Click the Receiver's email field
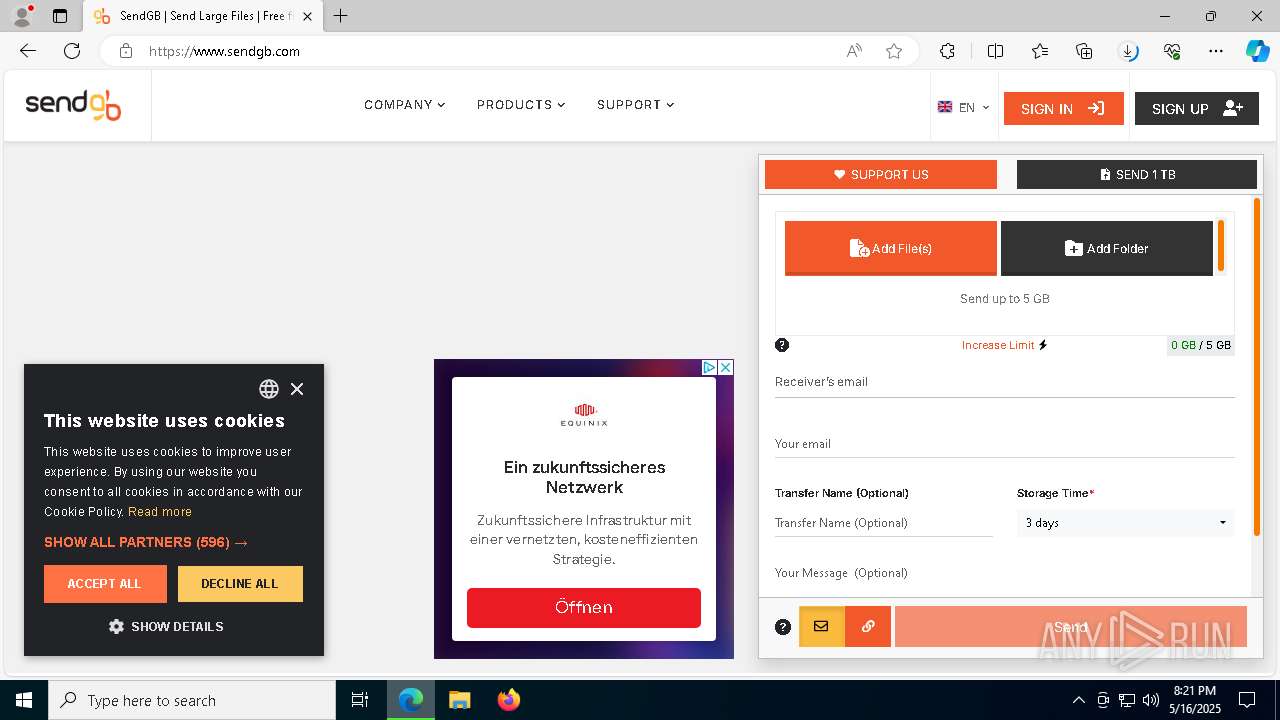 click(1005, 382)
